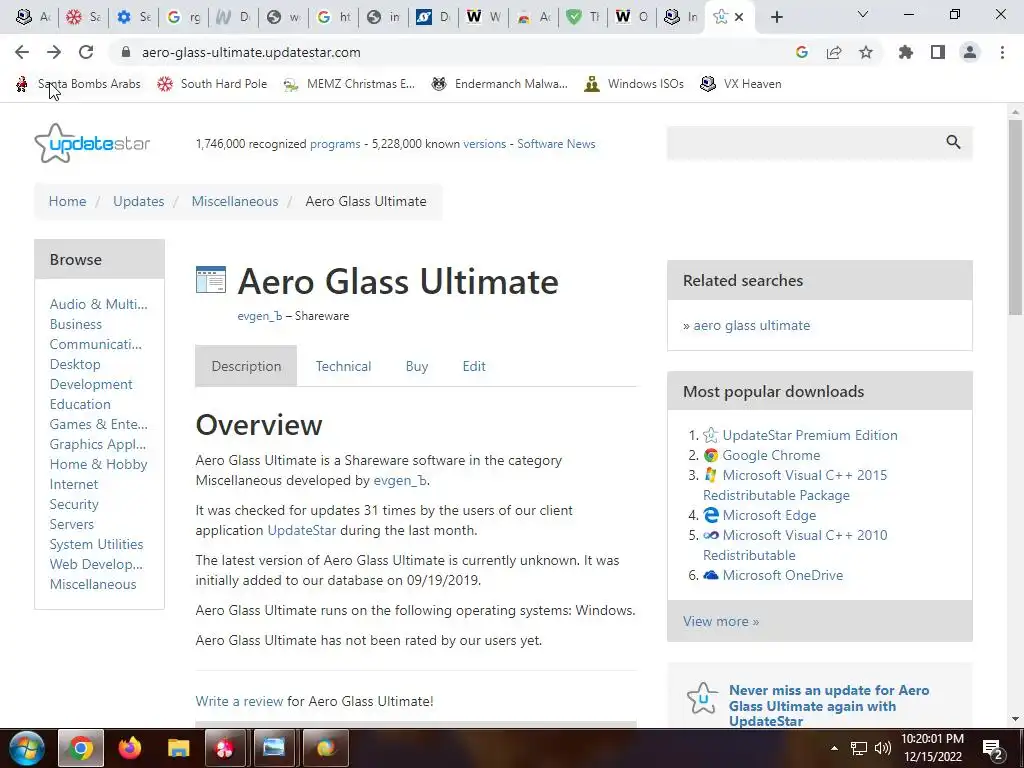Open the tab search dropdown arrow
The height and width of the screenshot is (768, 1024).
(x=863, y=14)
